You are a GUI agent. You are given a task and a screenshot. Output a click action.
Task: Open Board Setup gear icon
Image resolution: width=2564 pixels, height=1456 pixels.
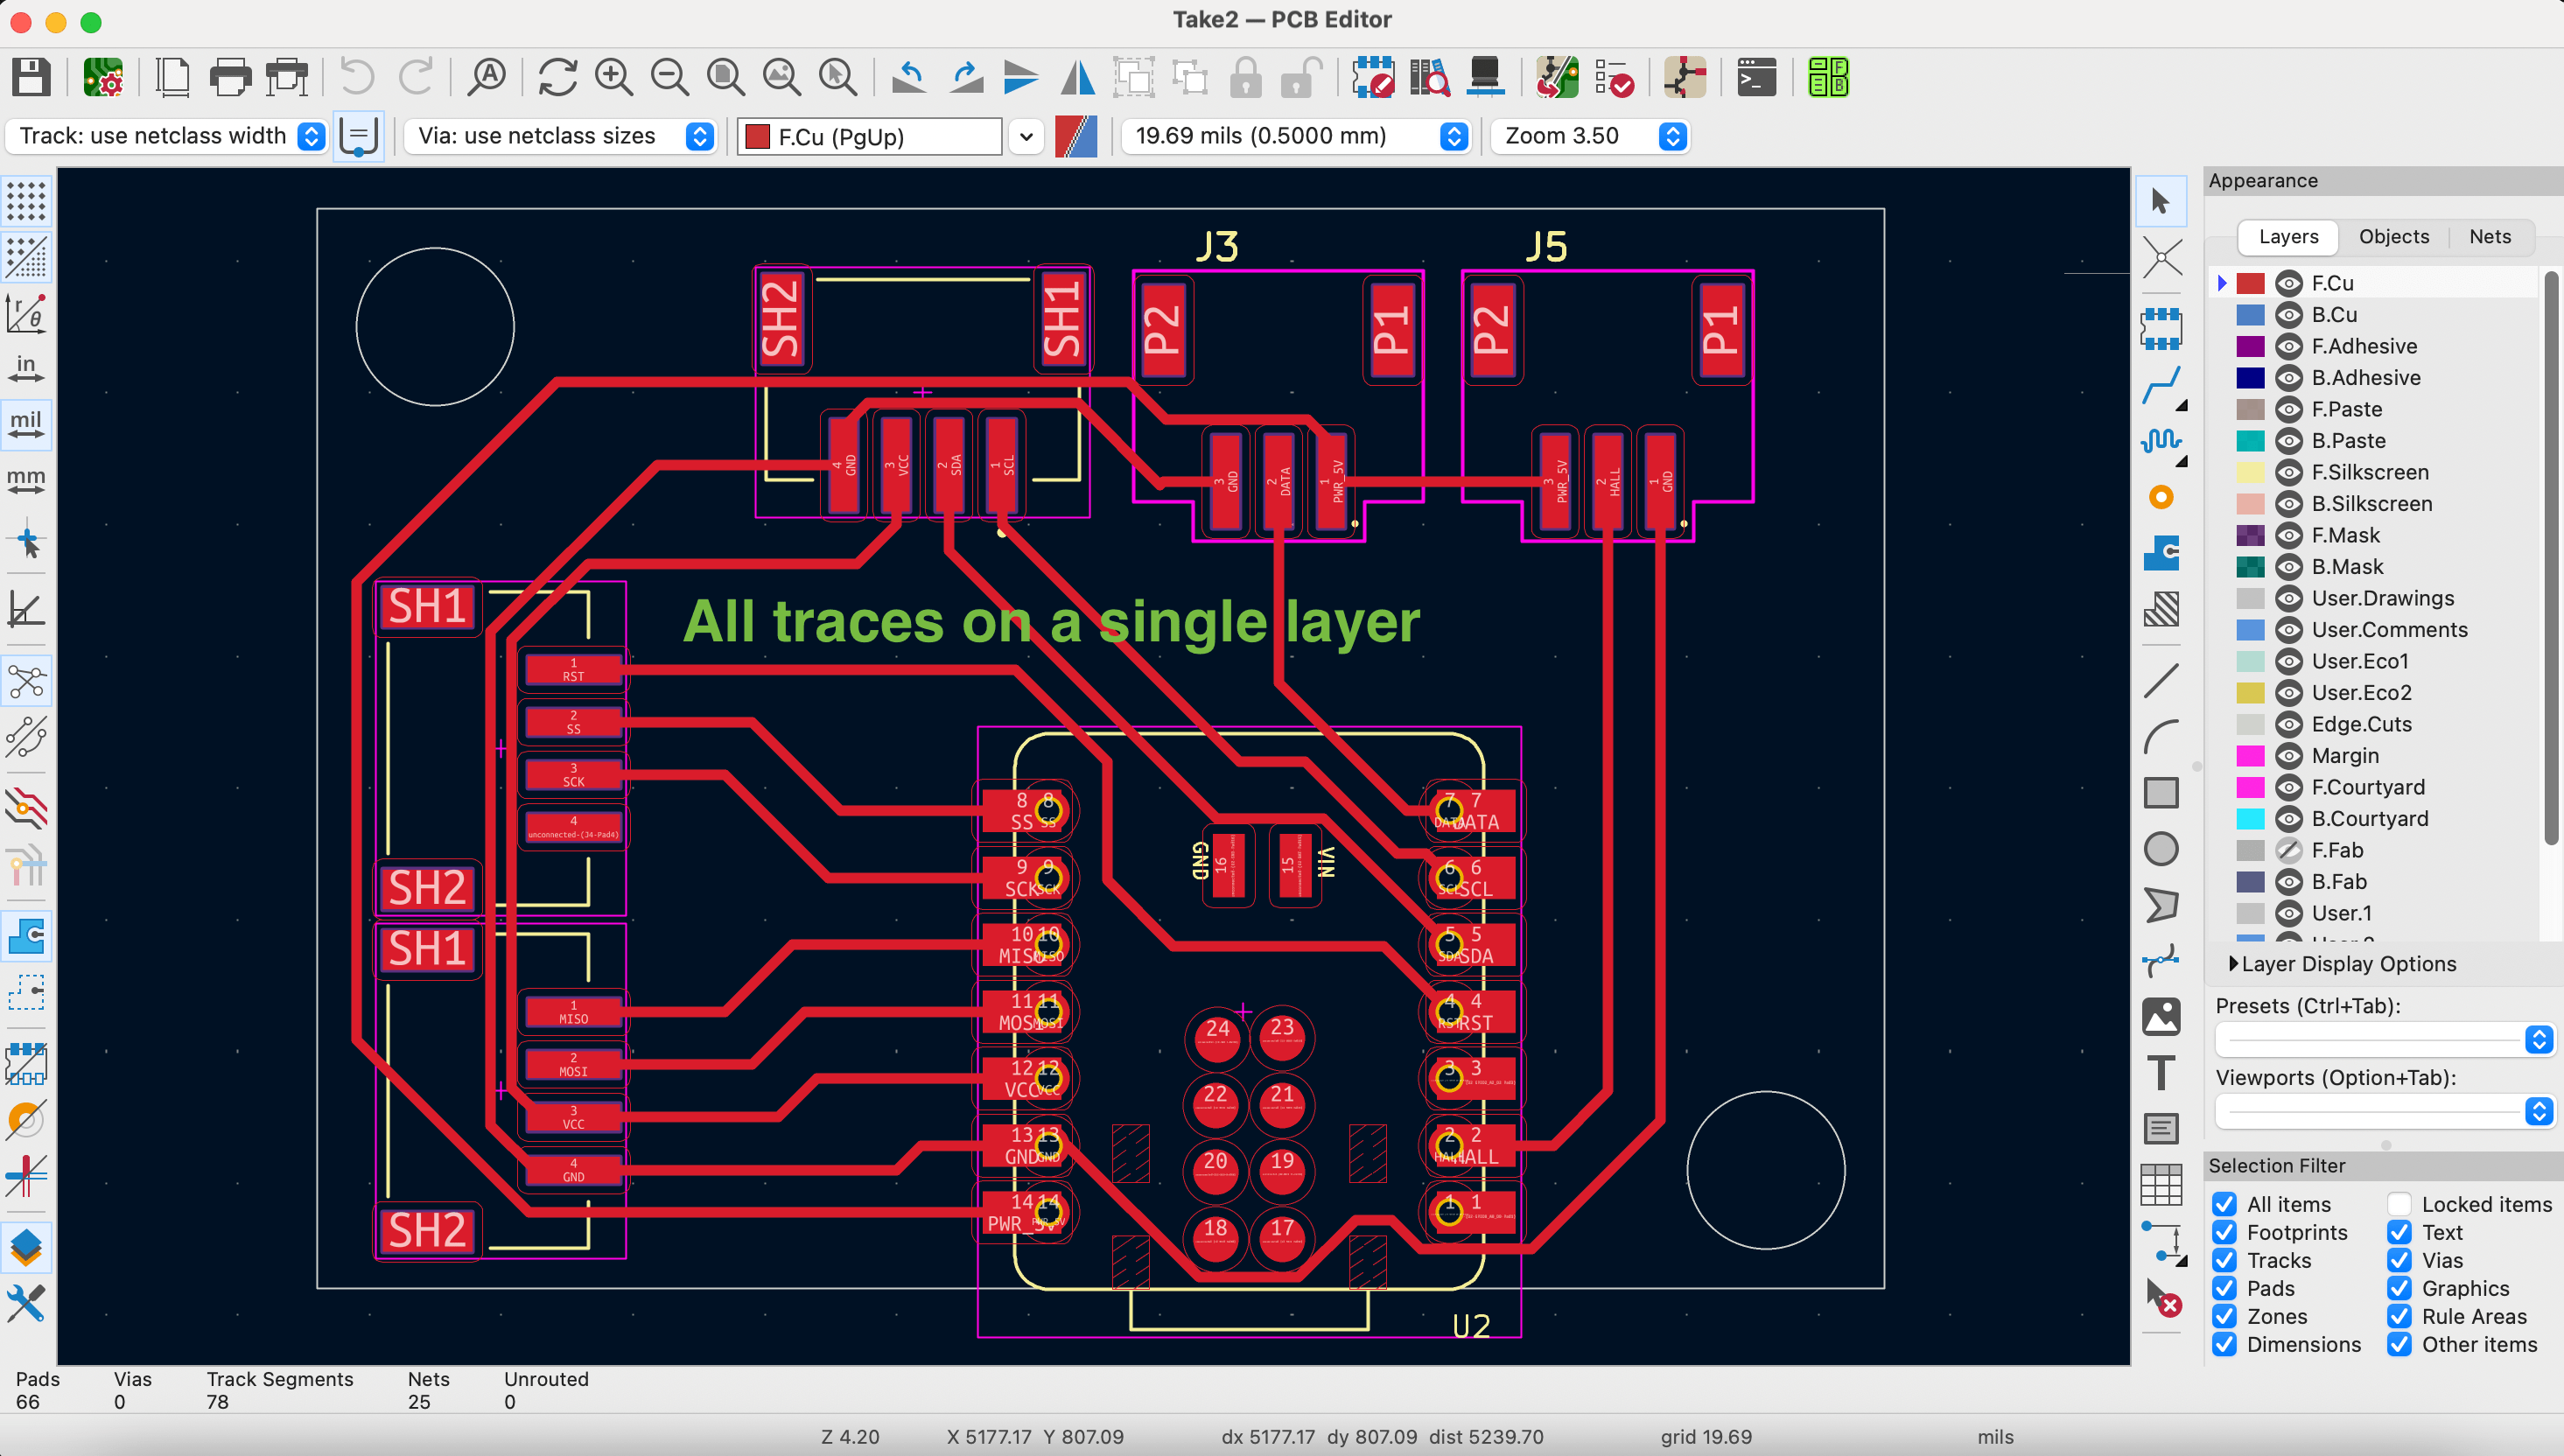pos(102,77)
